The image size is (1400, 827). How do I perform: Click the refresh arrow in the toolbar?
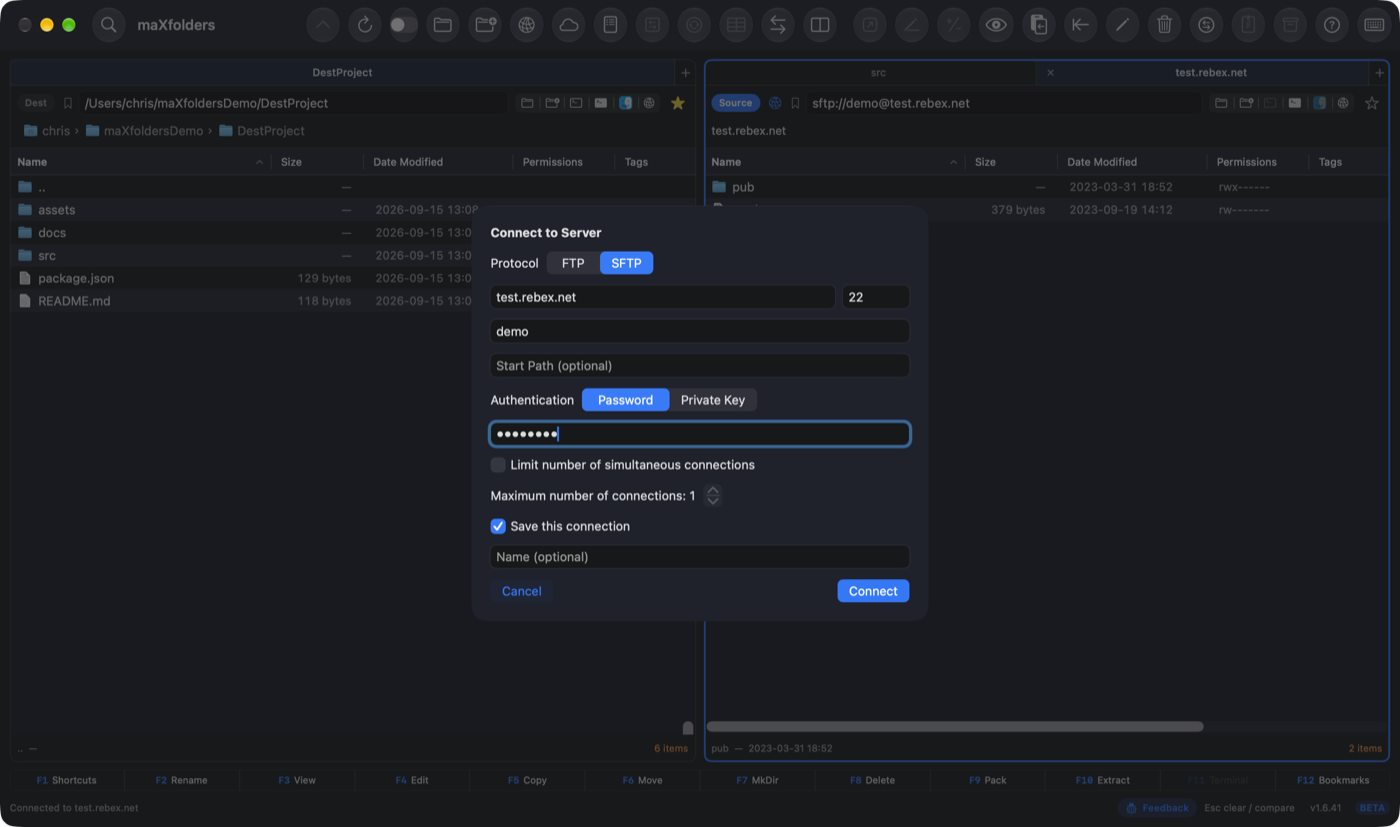[x=365, y=25]
